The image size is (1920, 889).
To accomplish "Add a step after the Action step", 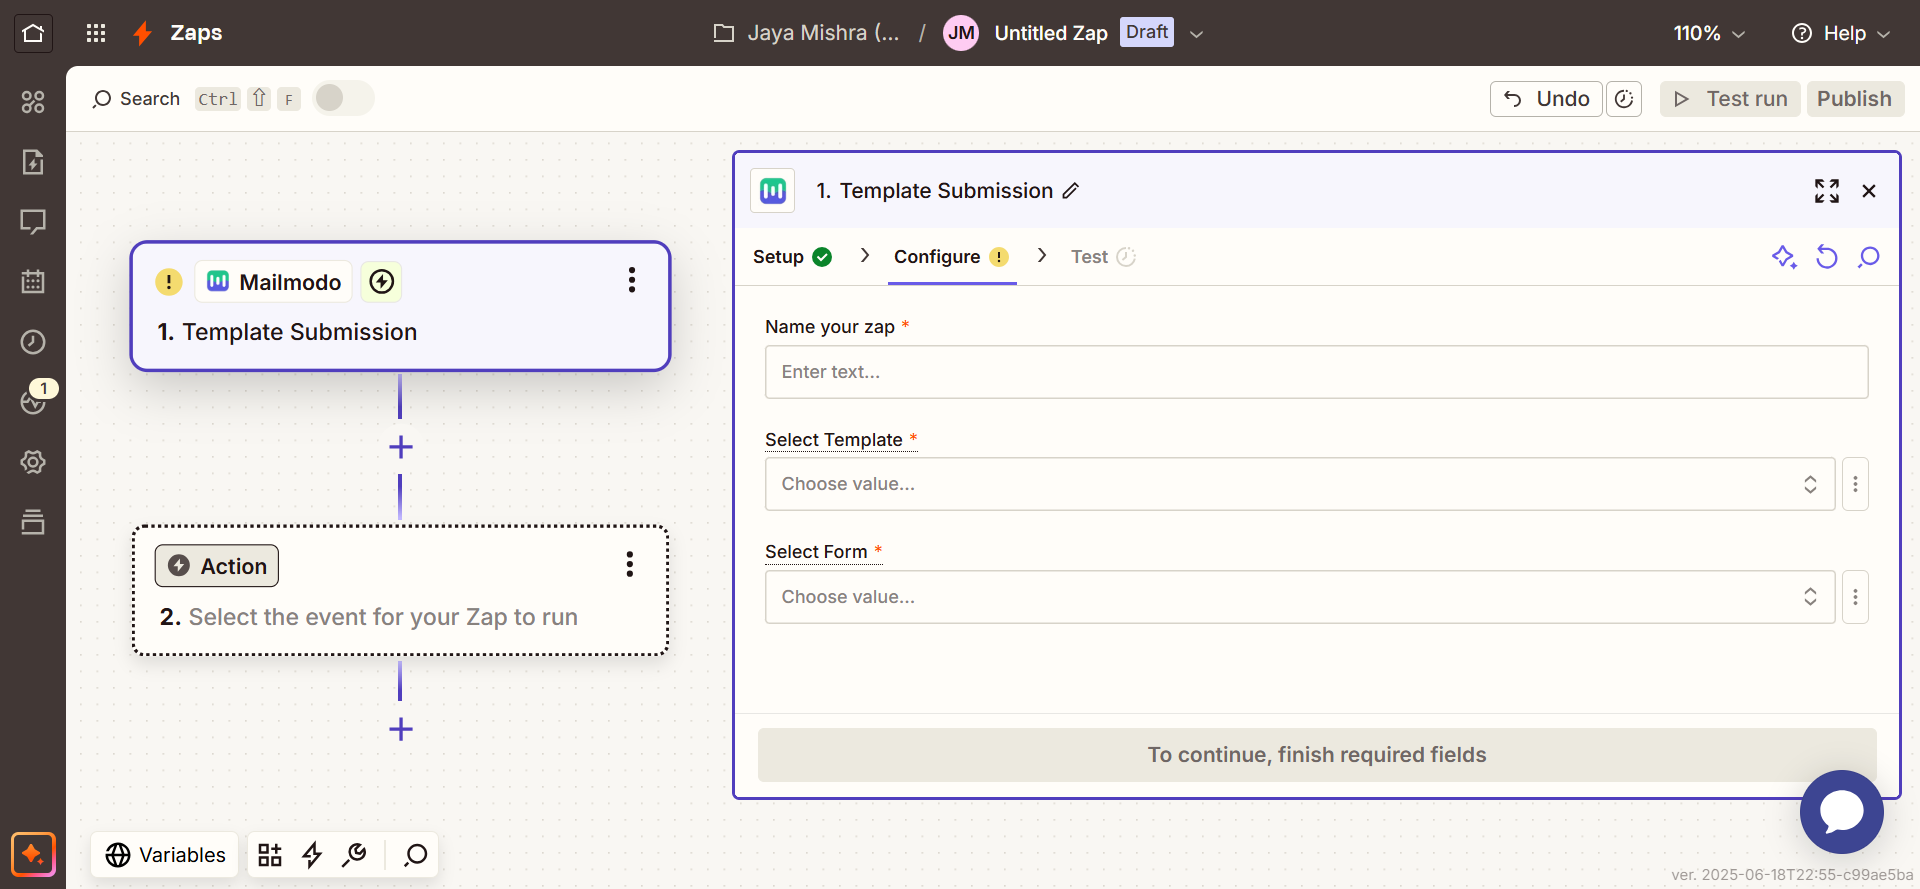I will point(401,729).
